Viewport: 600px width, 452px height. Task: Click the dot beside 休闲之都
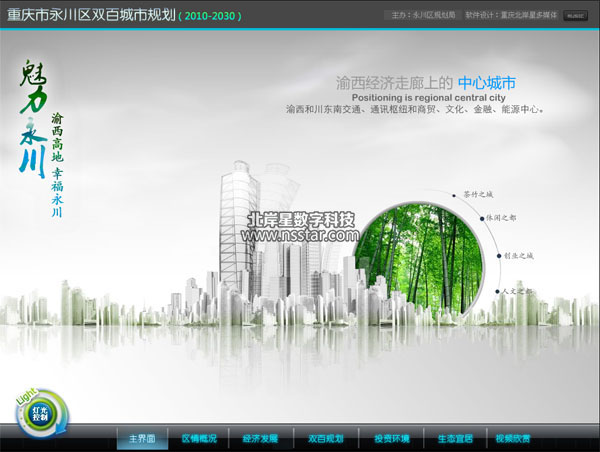pyautogui.click(x=482, y=219)
